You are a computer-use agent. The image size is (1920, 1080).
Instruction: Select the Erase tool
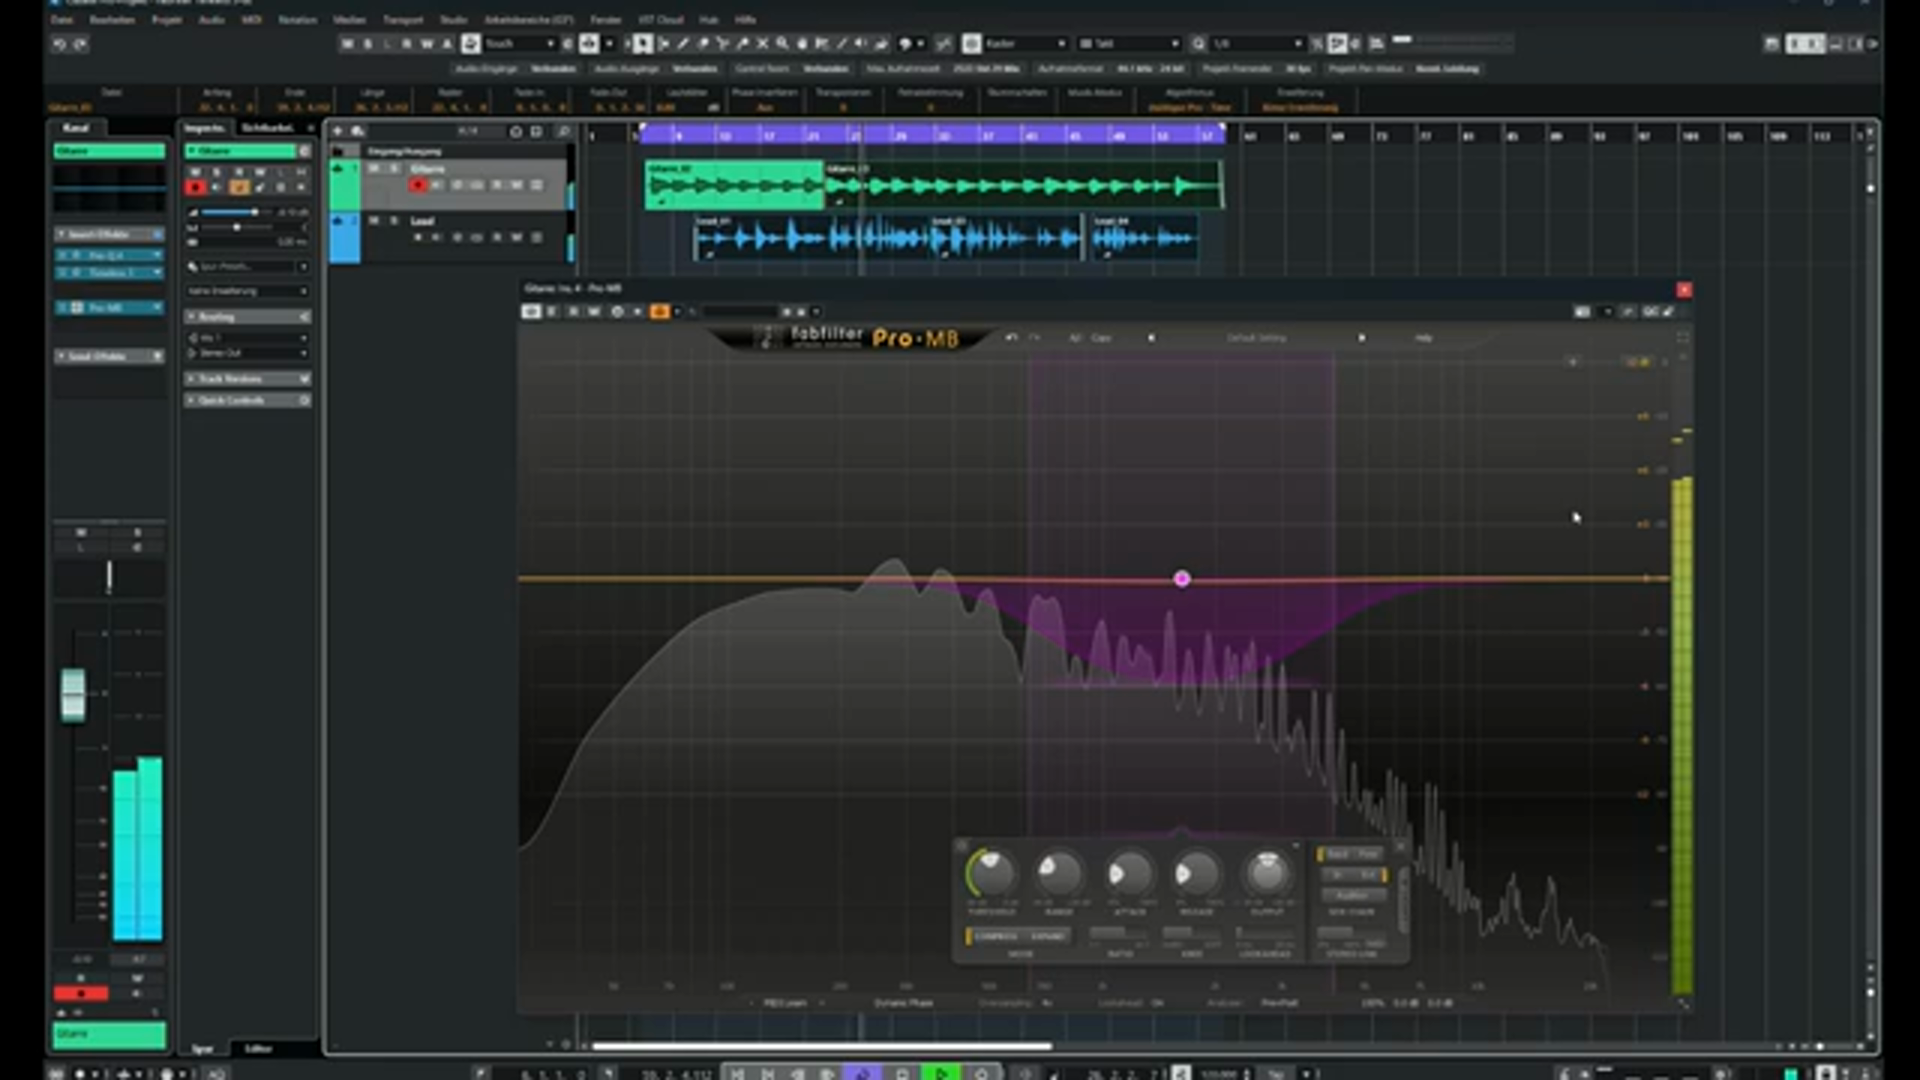(x=703, y=44)
